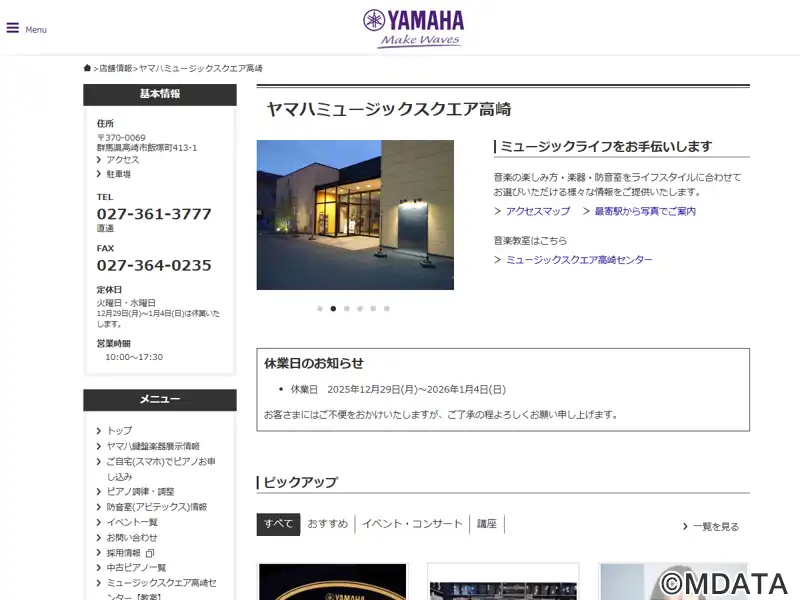Open 店舗情報 breadcrumb link
The image size is (800, 600).
[115, 68]
